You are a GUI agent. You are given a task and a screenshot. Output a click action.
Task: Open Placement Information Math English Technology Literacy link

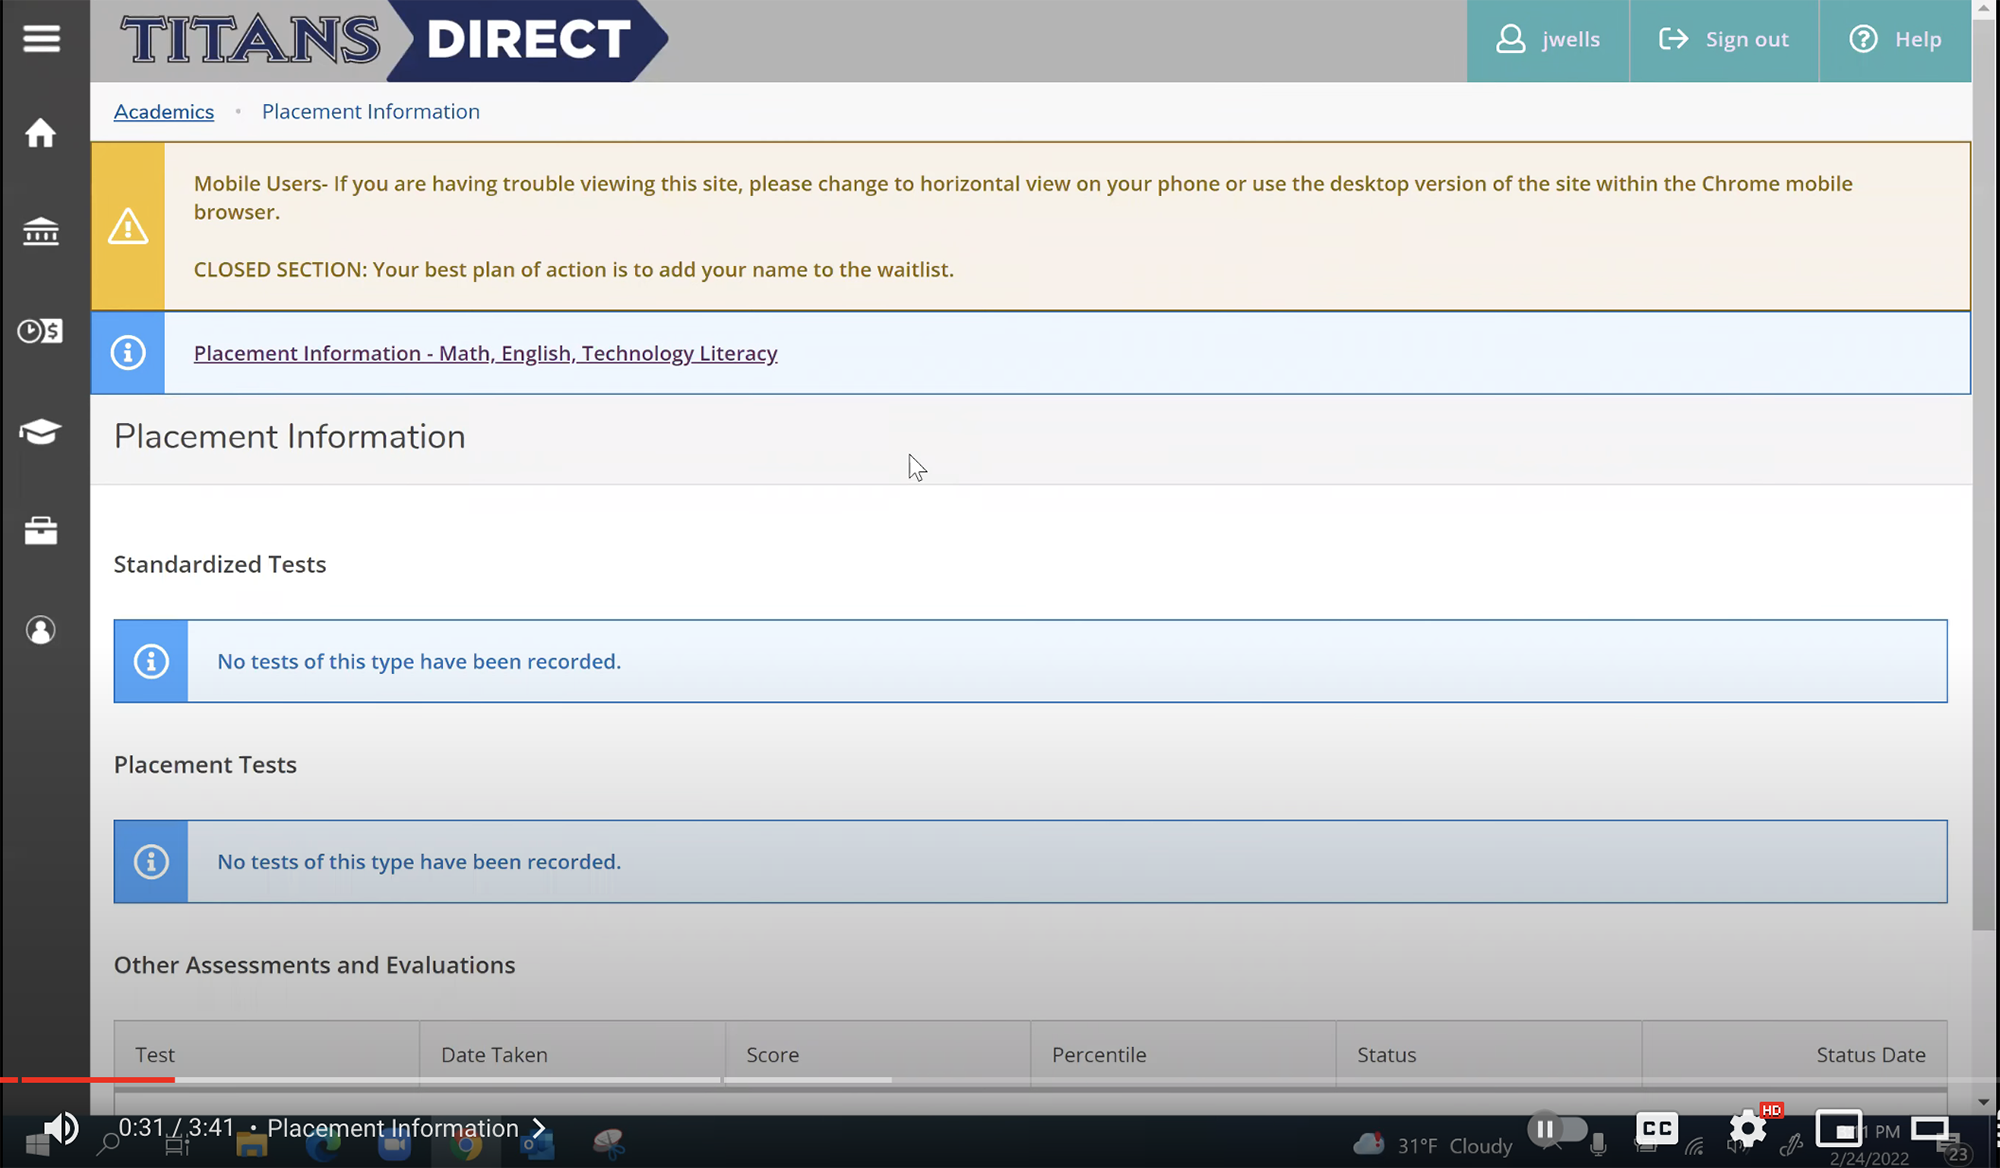tap(485, 353)
